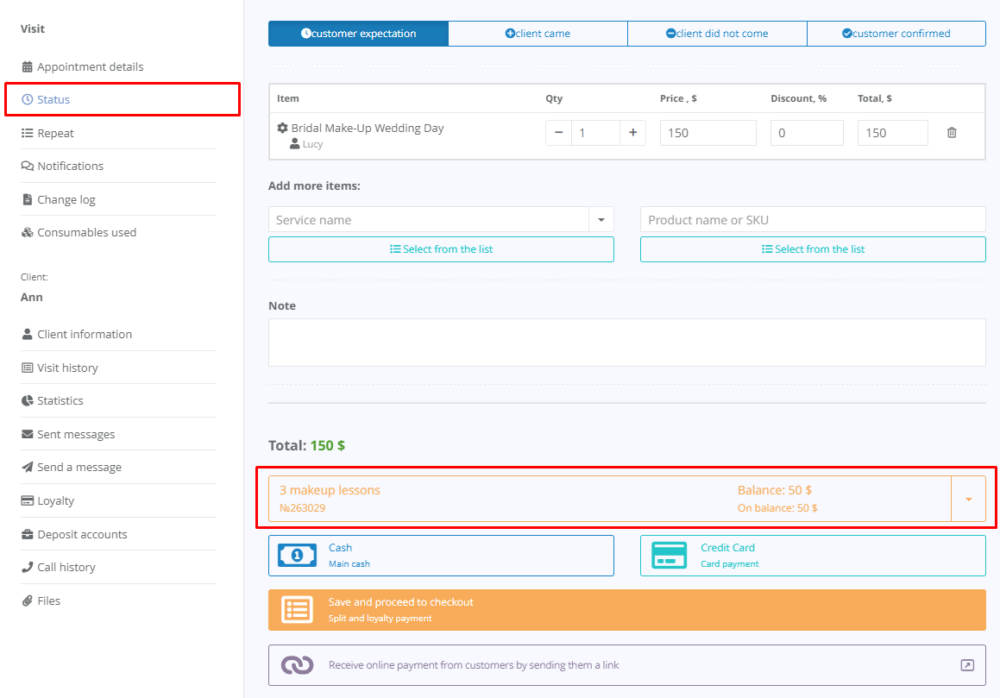
Task: Click the phone icon beside Call history
Action: pyautogui.click(x=27, y=567)
